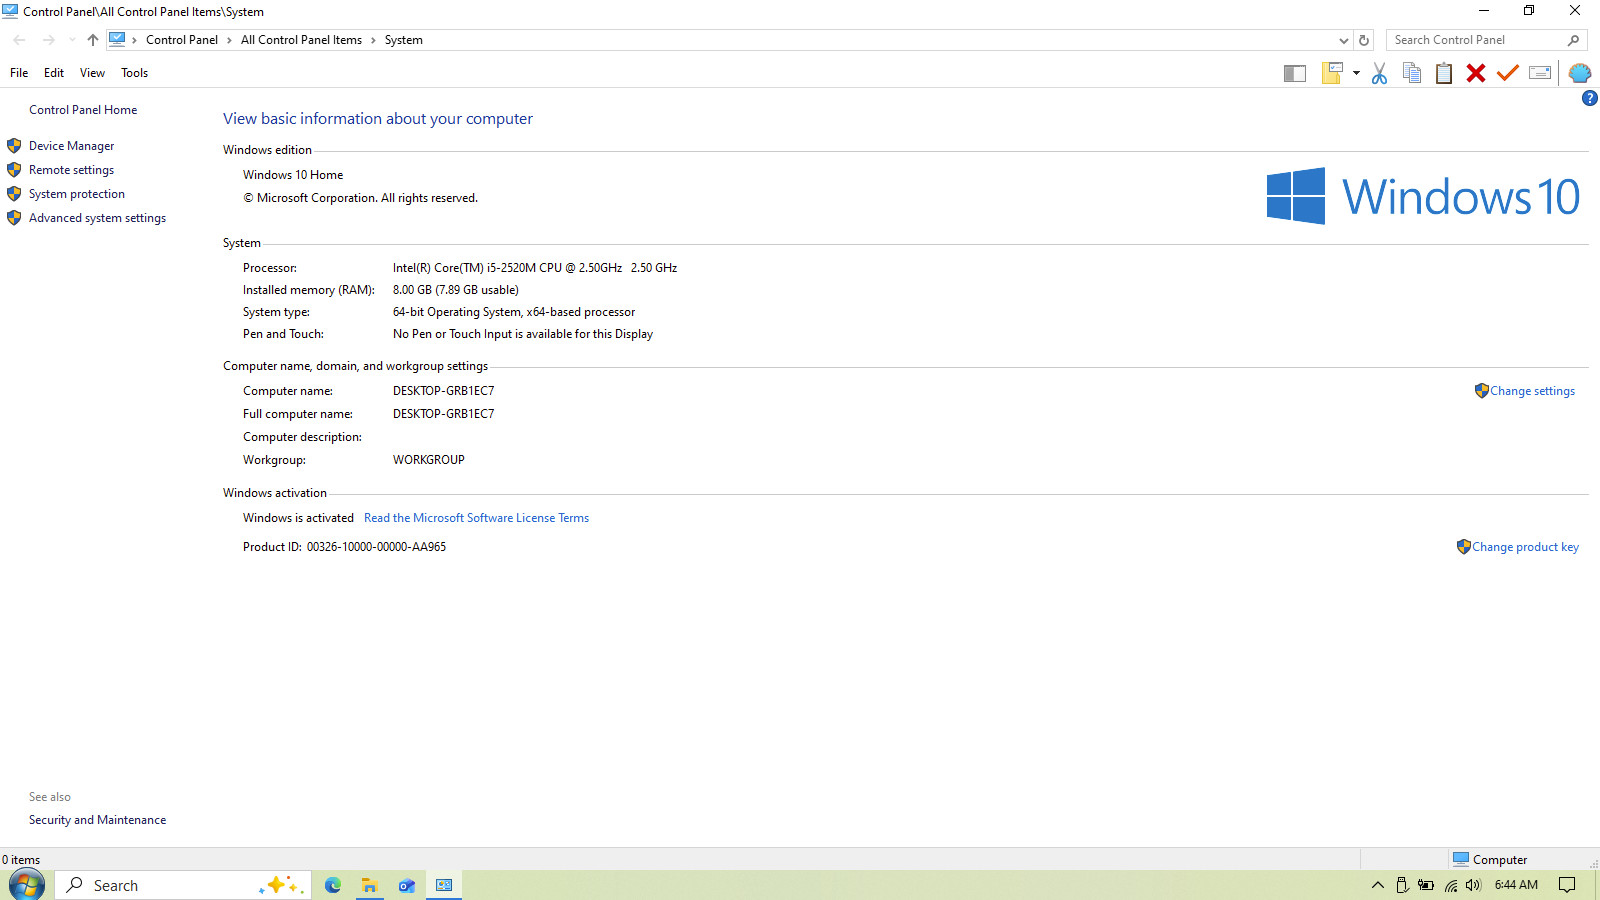The image size is (1600, 900).
Task: Click the WORKGROUP value
Action: pyautogui.click(x=428, y=460)
